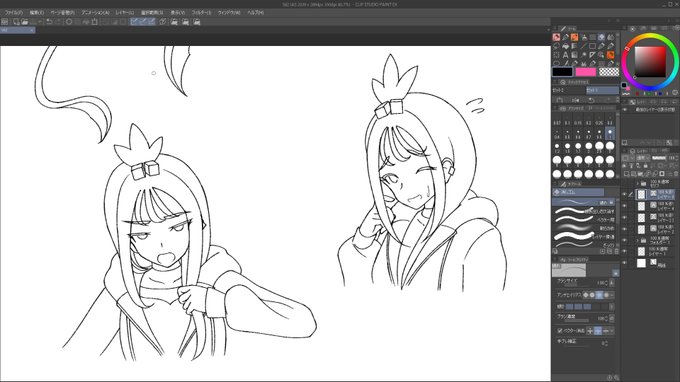Toggle the first highlighted snap-to-ruler button
Image resolution: width=680 pixels, height=382 pixels.
pyautogui.click(x=134, y=22)
